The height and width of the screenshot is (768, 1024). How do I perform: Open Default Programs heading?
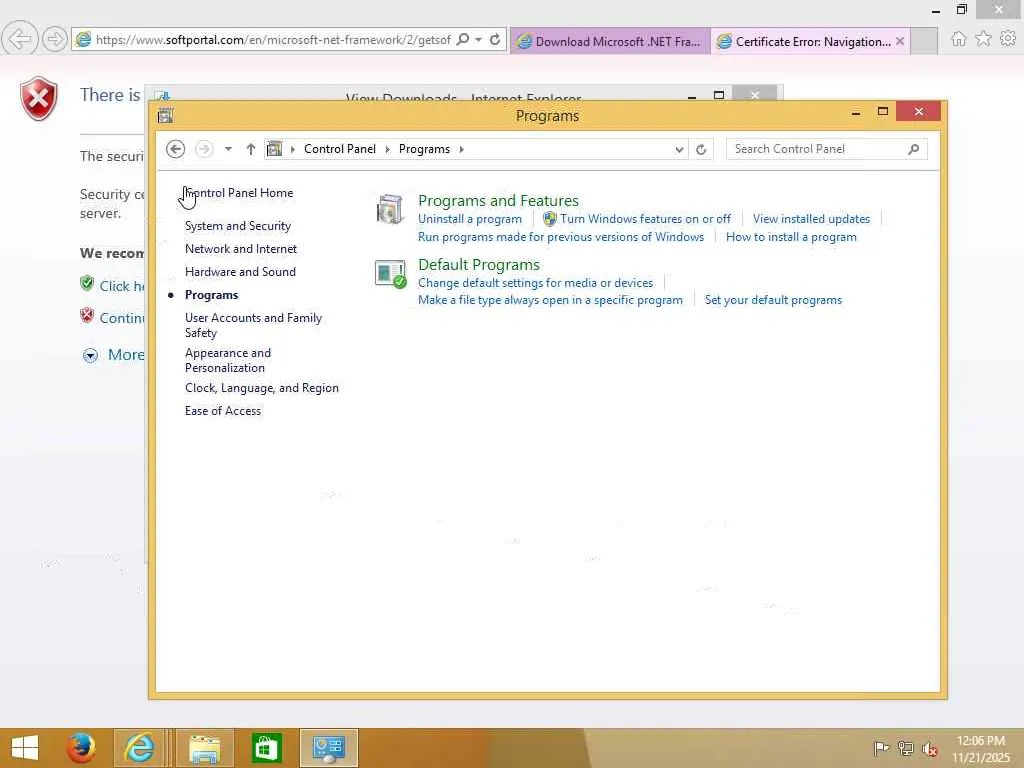[479, 264]
